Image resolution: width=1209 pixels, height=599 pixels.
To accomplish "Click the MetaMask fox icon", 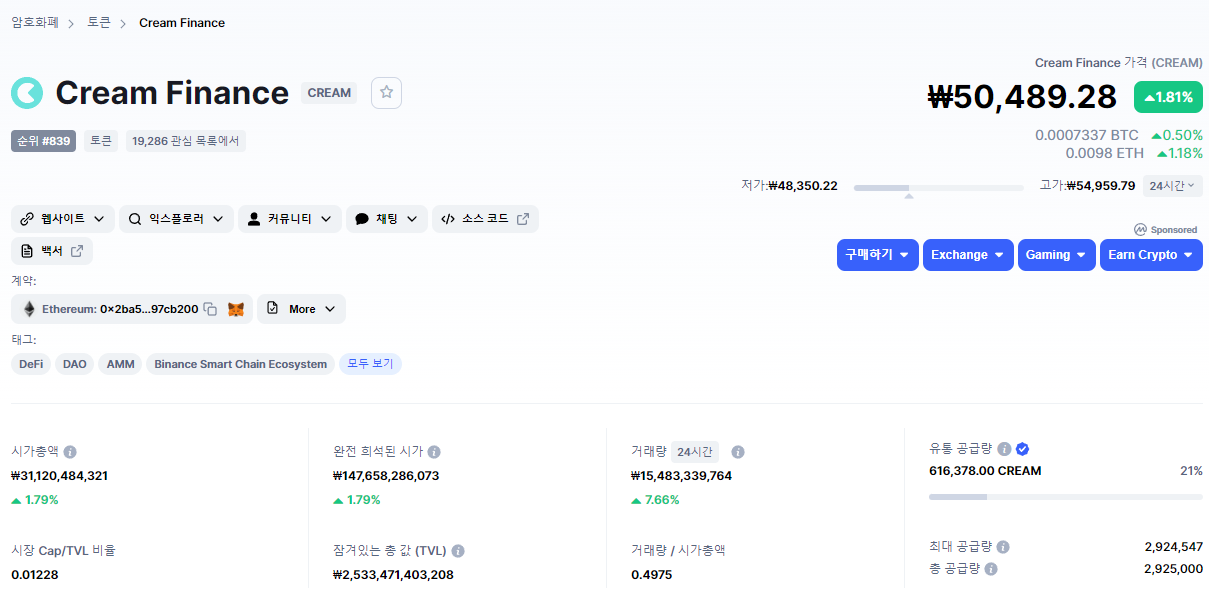I will tap(236, 309).
